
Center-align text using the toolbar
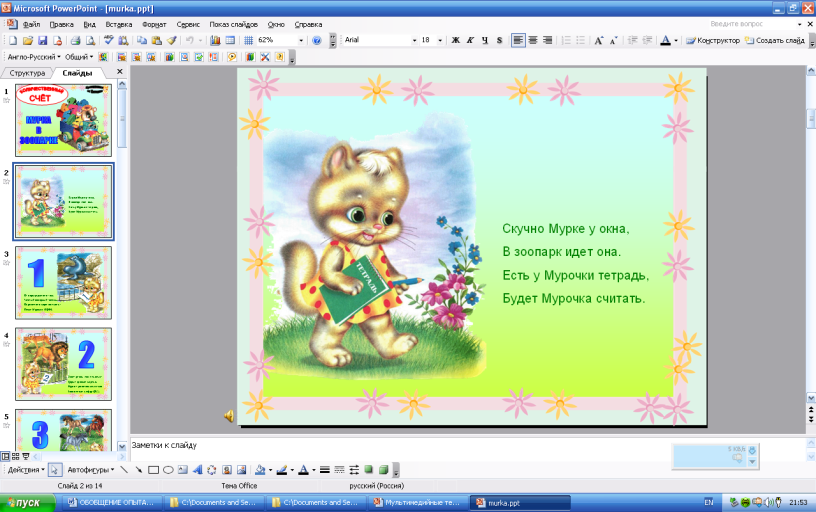[x=533, y=41]
